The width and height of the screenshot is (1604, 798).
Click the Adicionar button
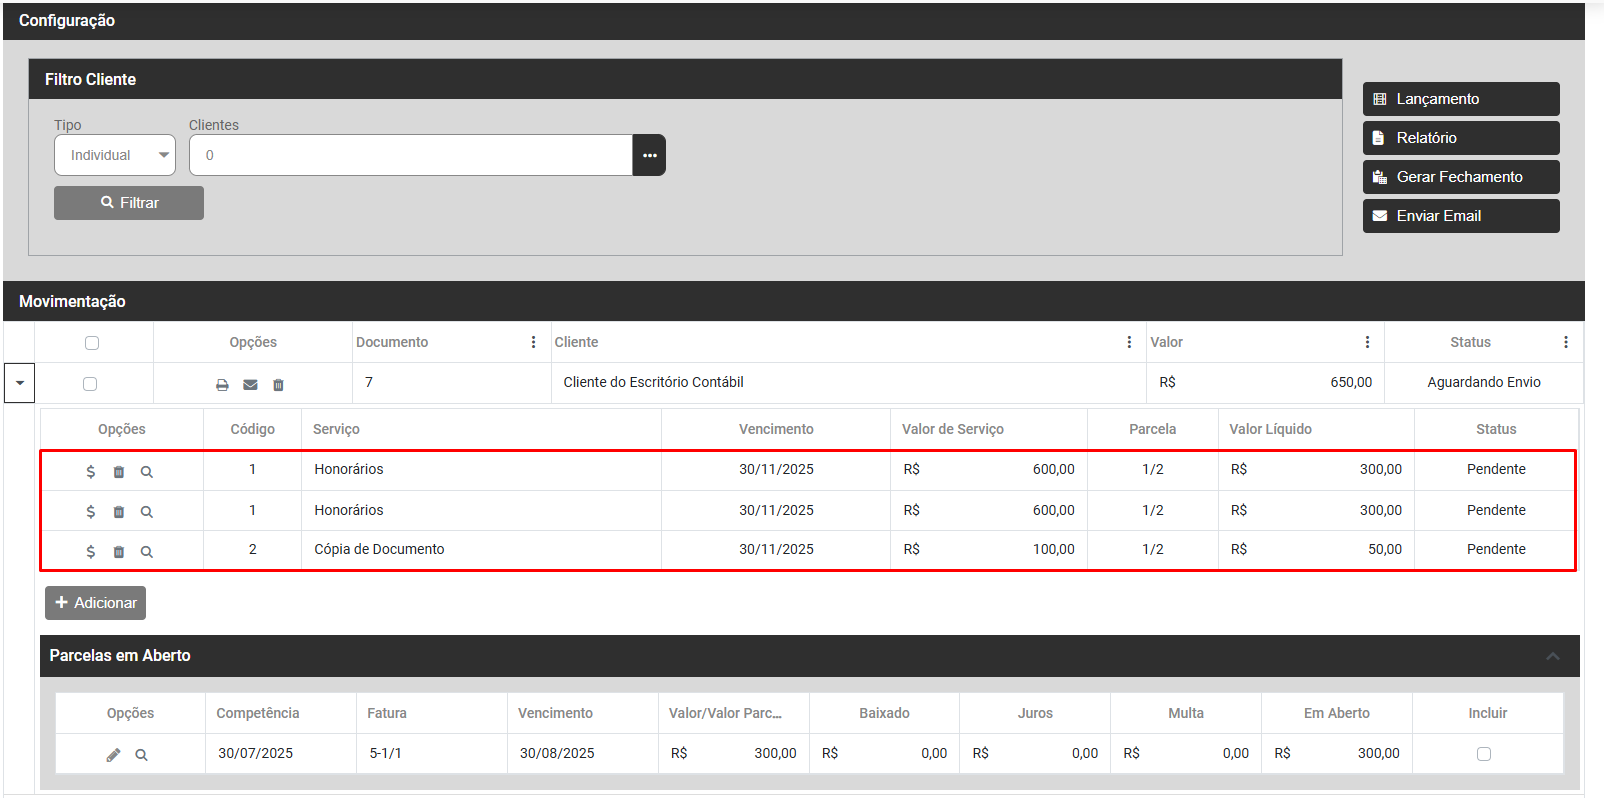96,603
